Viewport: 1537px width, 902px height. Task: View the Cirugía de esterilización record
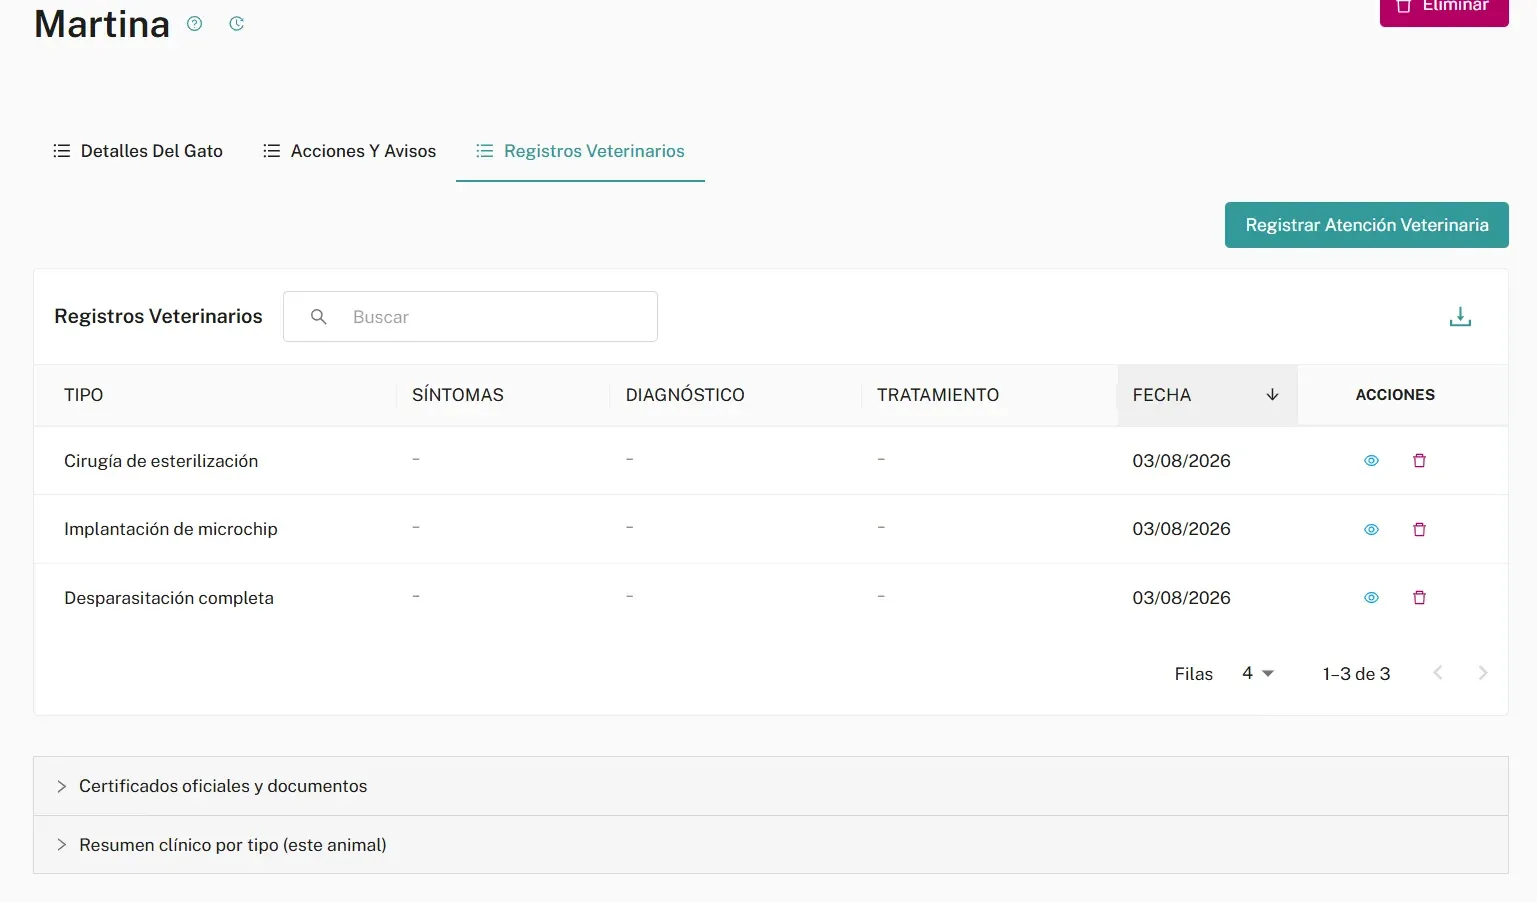pyautogui.click(x=1371, y=461)
